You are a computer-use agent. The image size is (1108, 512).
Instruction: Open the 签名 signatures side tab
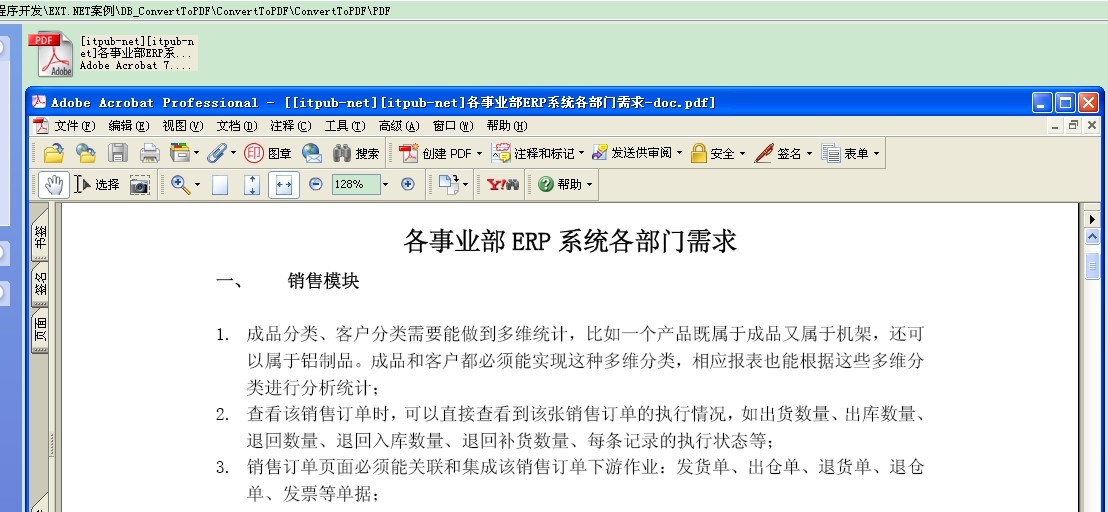click(x=40, y=284)
